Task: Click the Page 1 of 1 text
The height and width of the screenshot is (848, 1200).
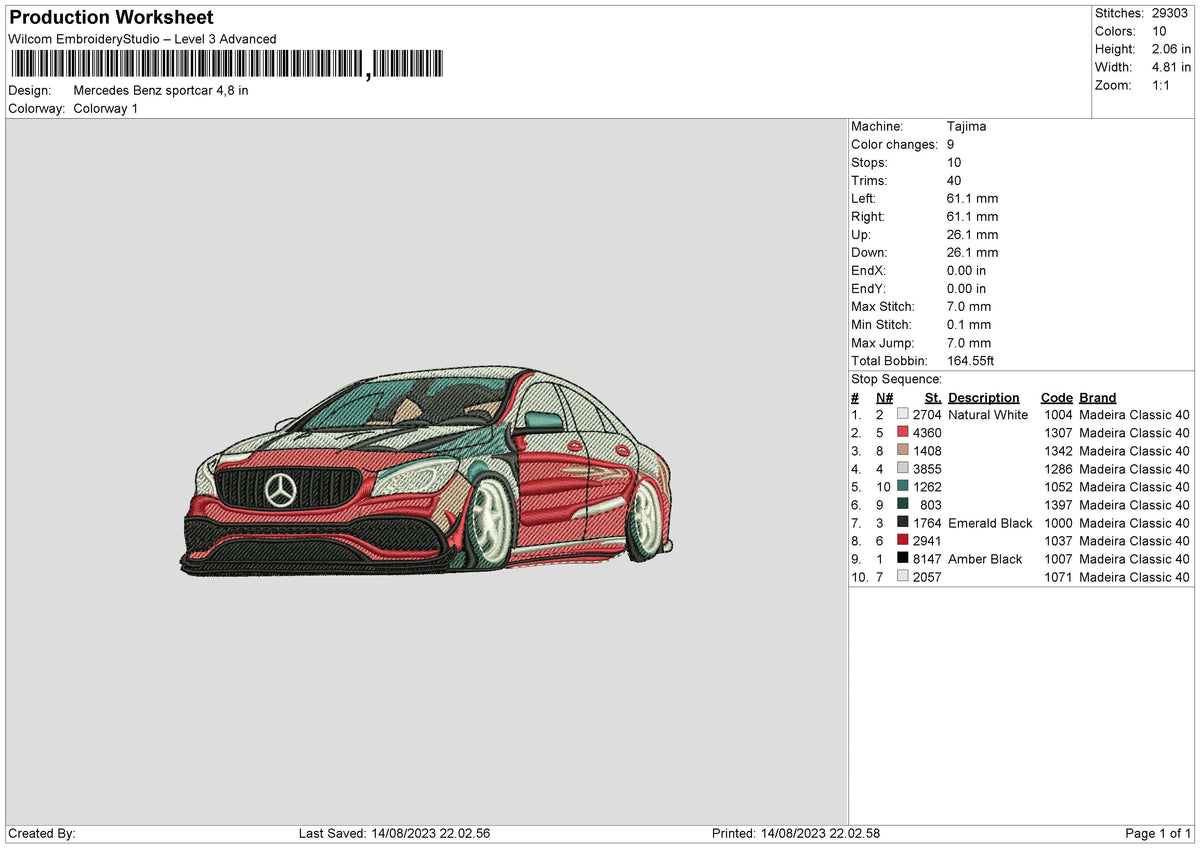Action: [x=1157, y=832]
